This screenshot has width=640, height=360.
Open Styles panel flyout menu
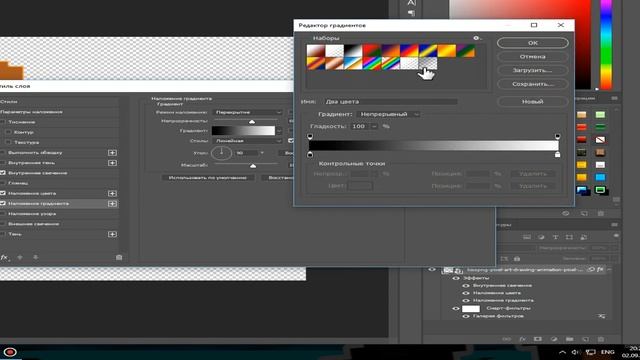[x=614, y=98]
